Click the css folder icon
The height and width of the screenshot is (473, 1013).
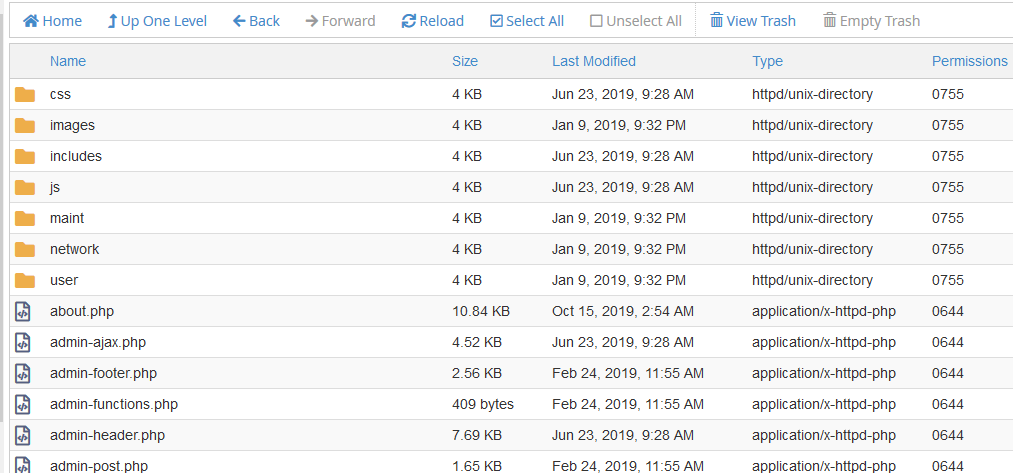coord(25,94)
